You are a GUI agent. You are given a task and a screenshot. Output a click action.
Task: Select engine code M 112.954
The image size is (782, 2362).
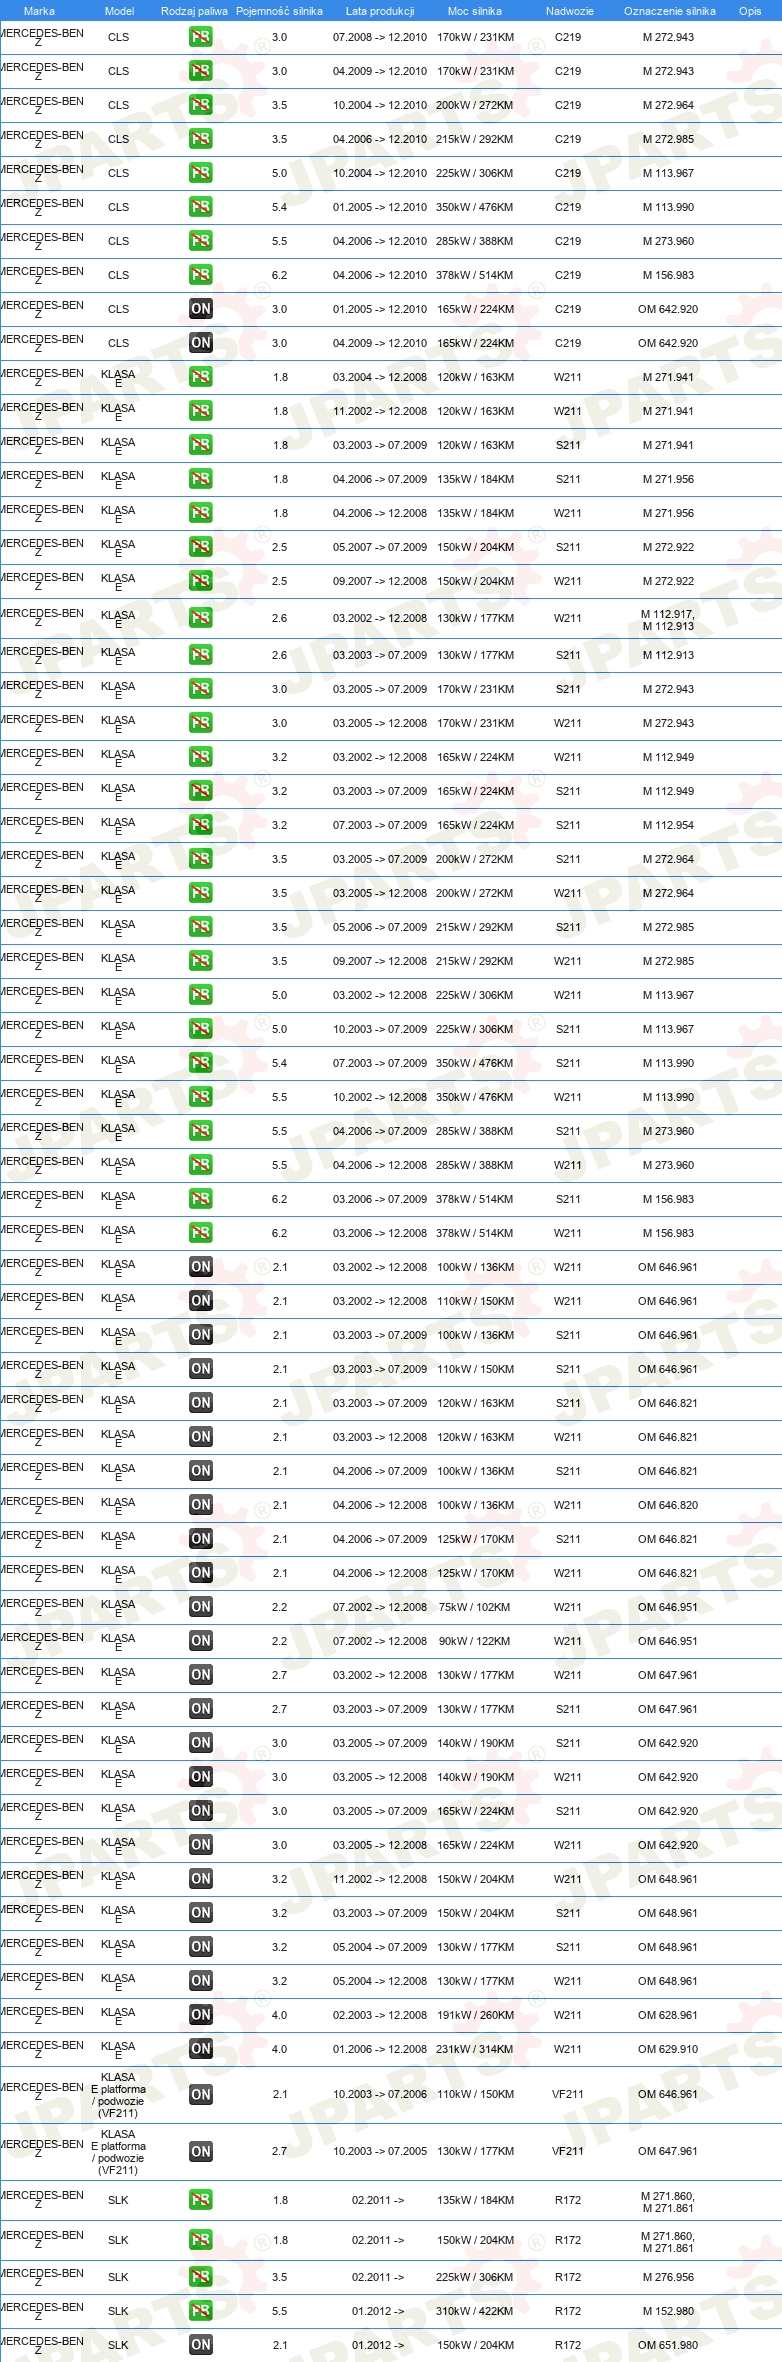668,825
